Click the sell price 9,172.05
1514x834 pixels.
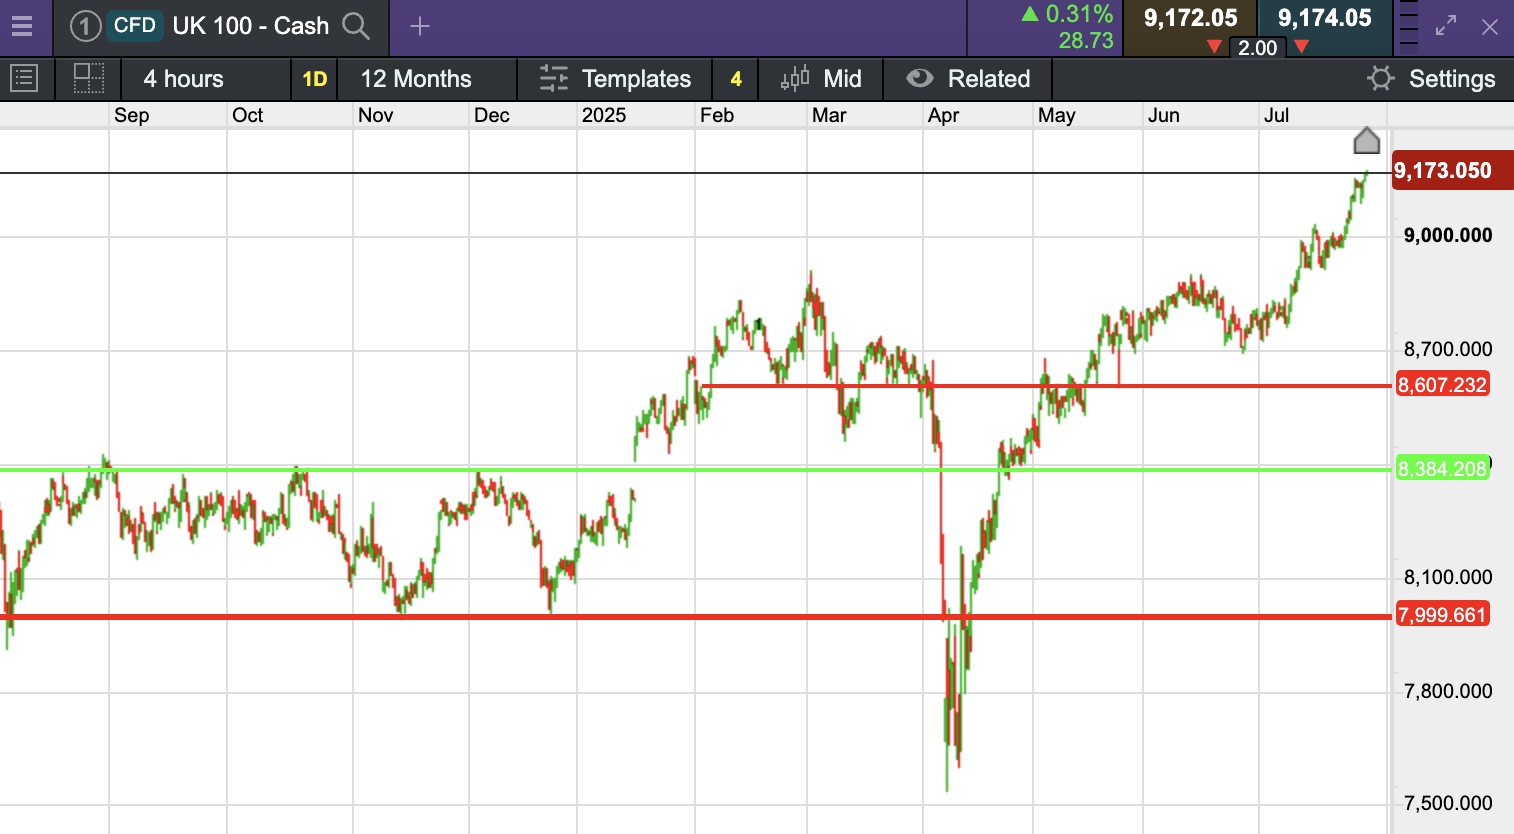point(1190,18)
